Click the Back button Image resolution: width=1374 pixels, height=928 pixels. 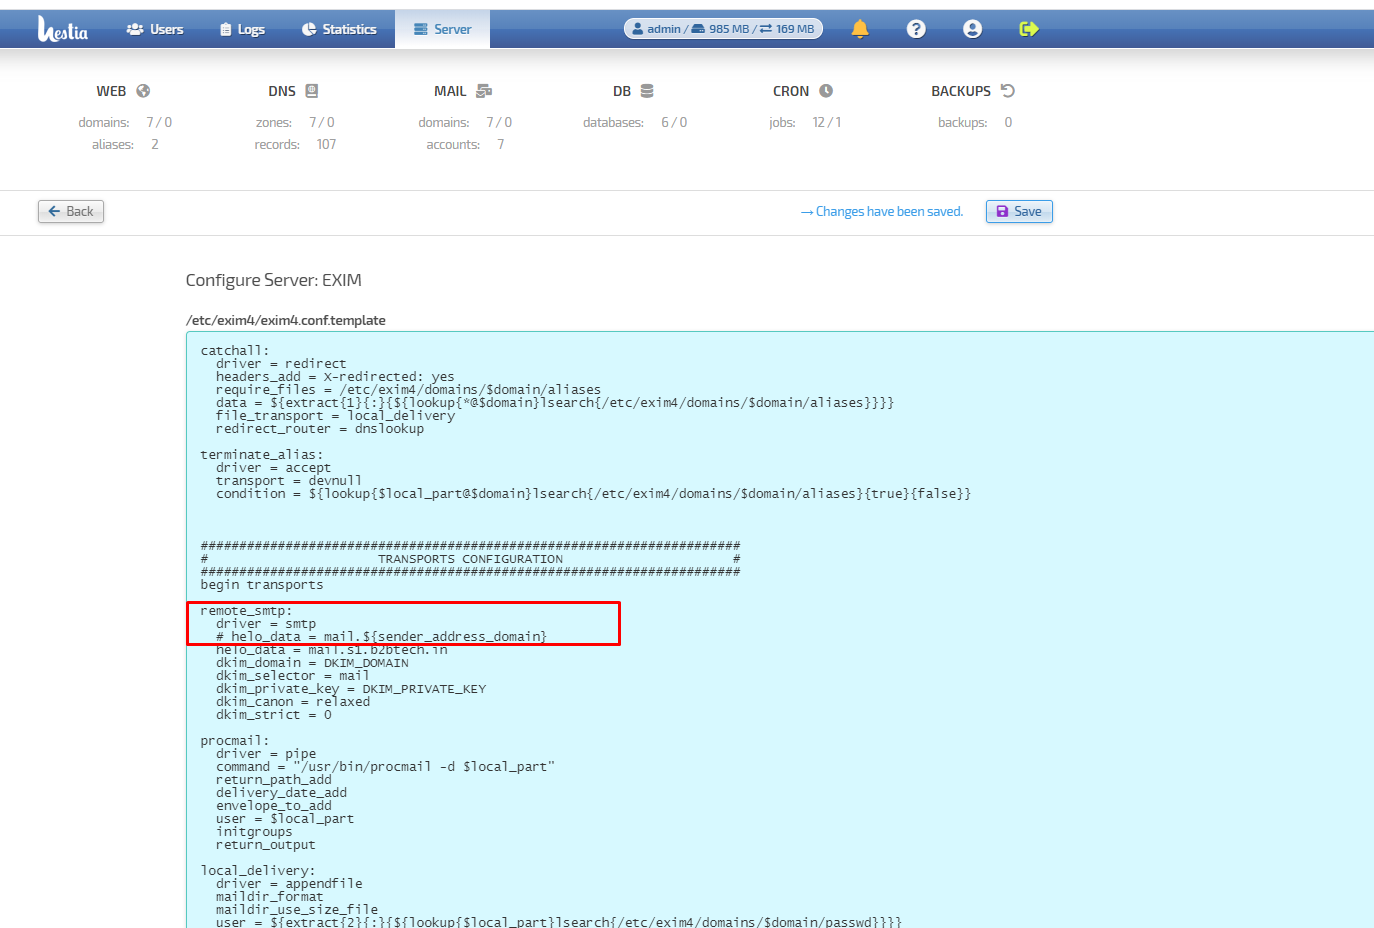(70, 211)
